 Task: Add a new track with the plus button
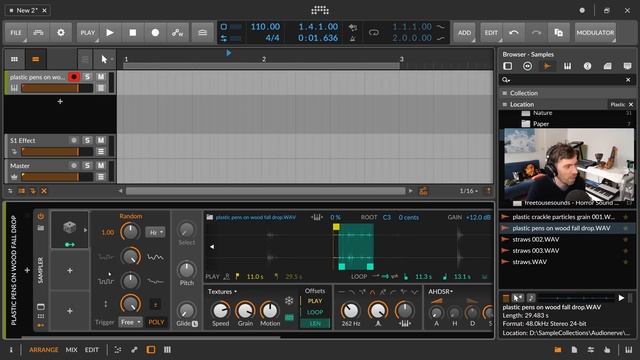click(x=60, y=101)
